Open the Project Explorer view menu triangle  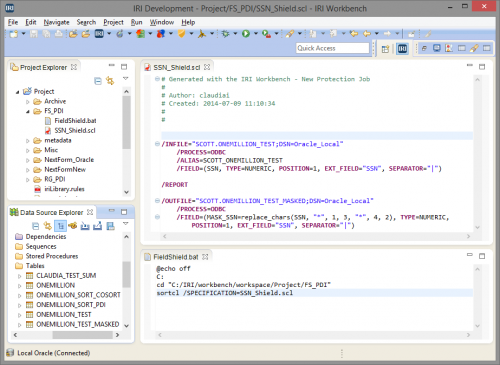[125, 79]
